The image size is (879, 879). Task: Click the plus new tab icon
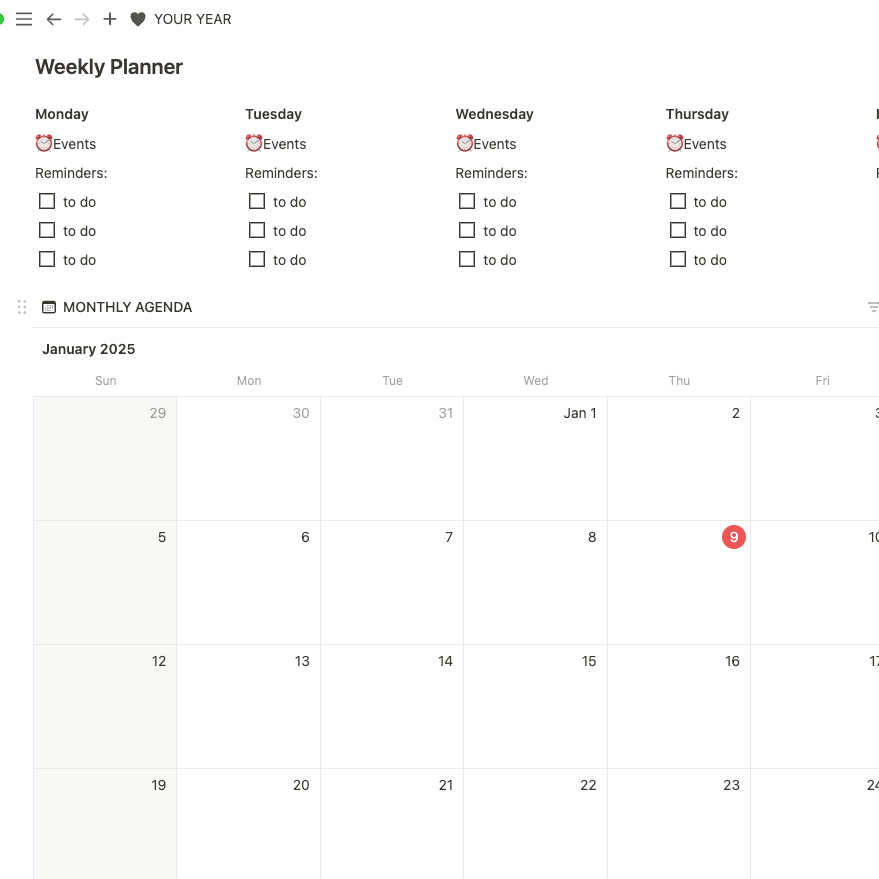point(110,19)
